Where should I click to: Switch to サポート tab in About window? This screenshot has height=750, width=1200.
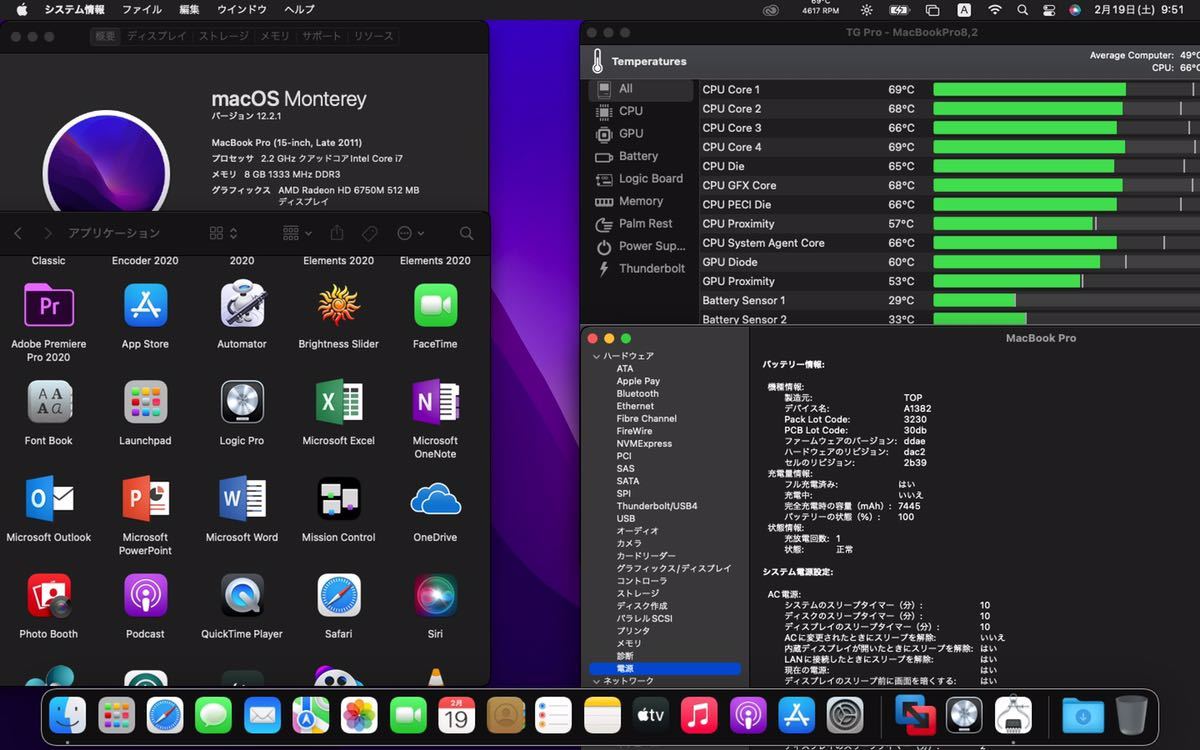tap(321, 36)
